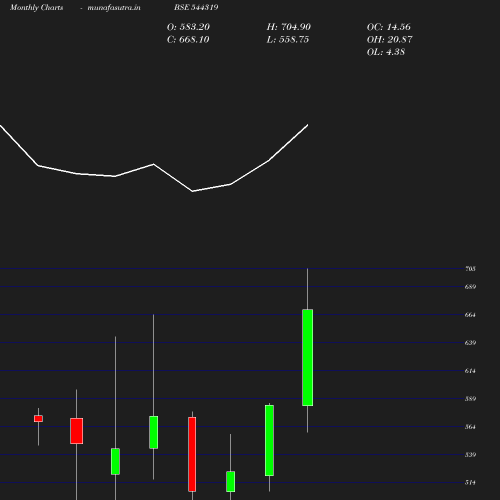Screen dimensions: 500x500
Task: Click the 614 price axis label
Action: [470, 371]
